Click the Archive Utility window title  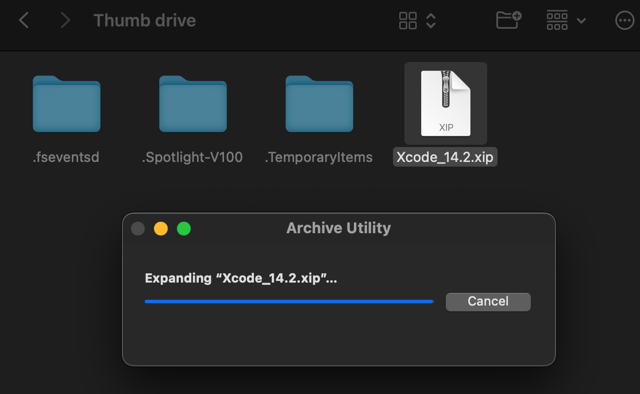point(338,228)
